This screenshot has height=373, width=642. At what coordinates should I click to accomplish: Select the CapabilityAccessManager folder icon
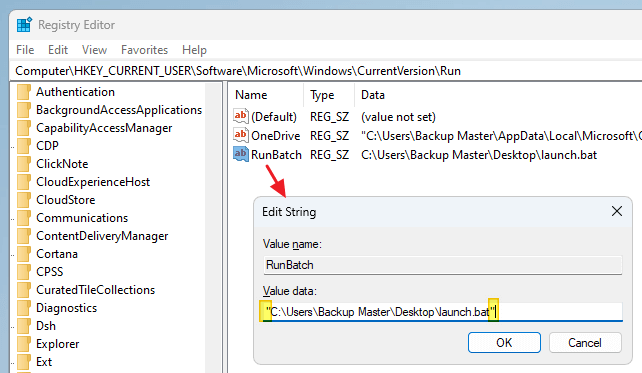(x=24, y=128)
